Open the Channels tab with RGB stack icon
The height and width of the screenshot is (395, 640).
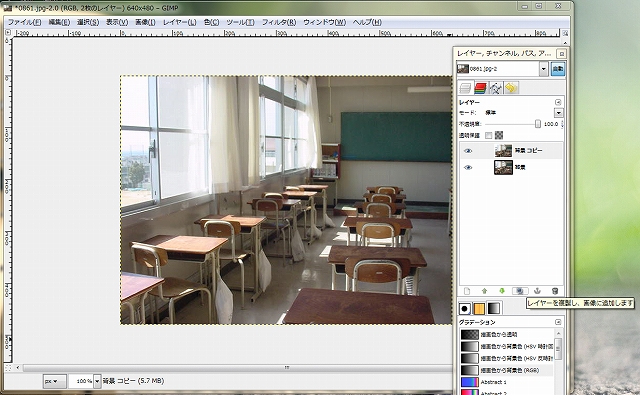pos(480,88)
